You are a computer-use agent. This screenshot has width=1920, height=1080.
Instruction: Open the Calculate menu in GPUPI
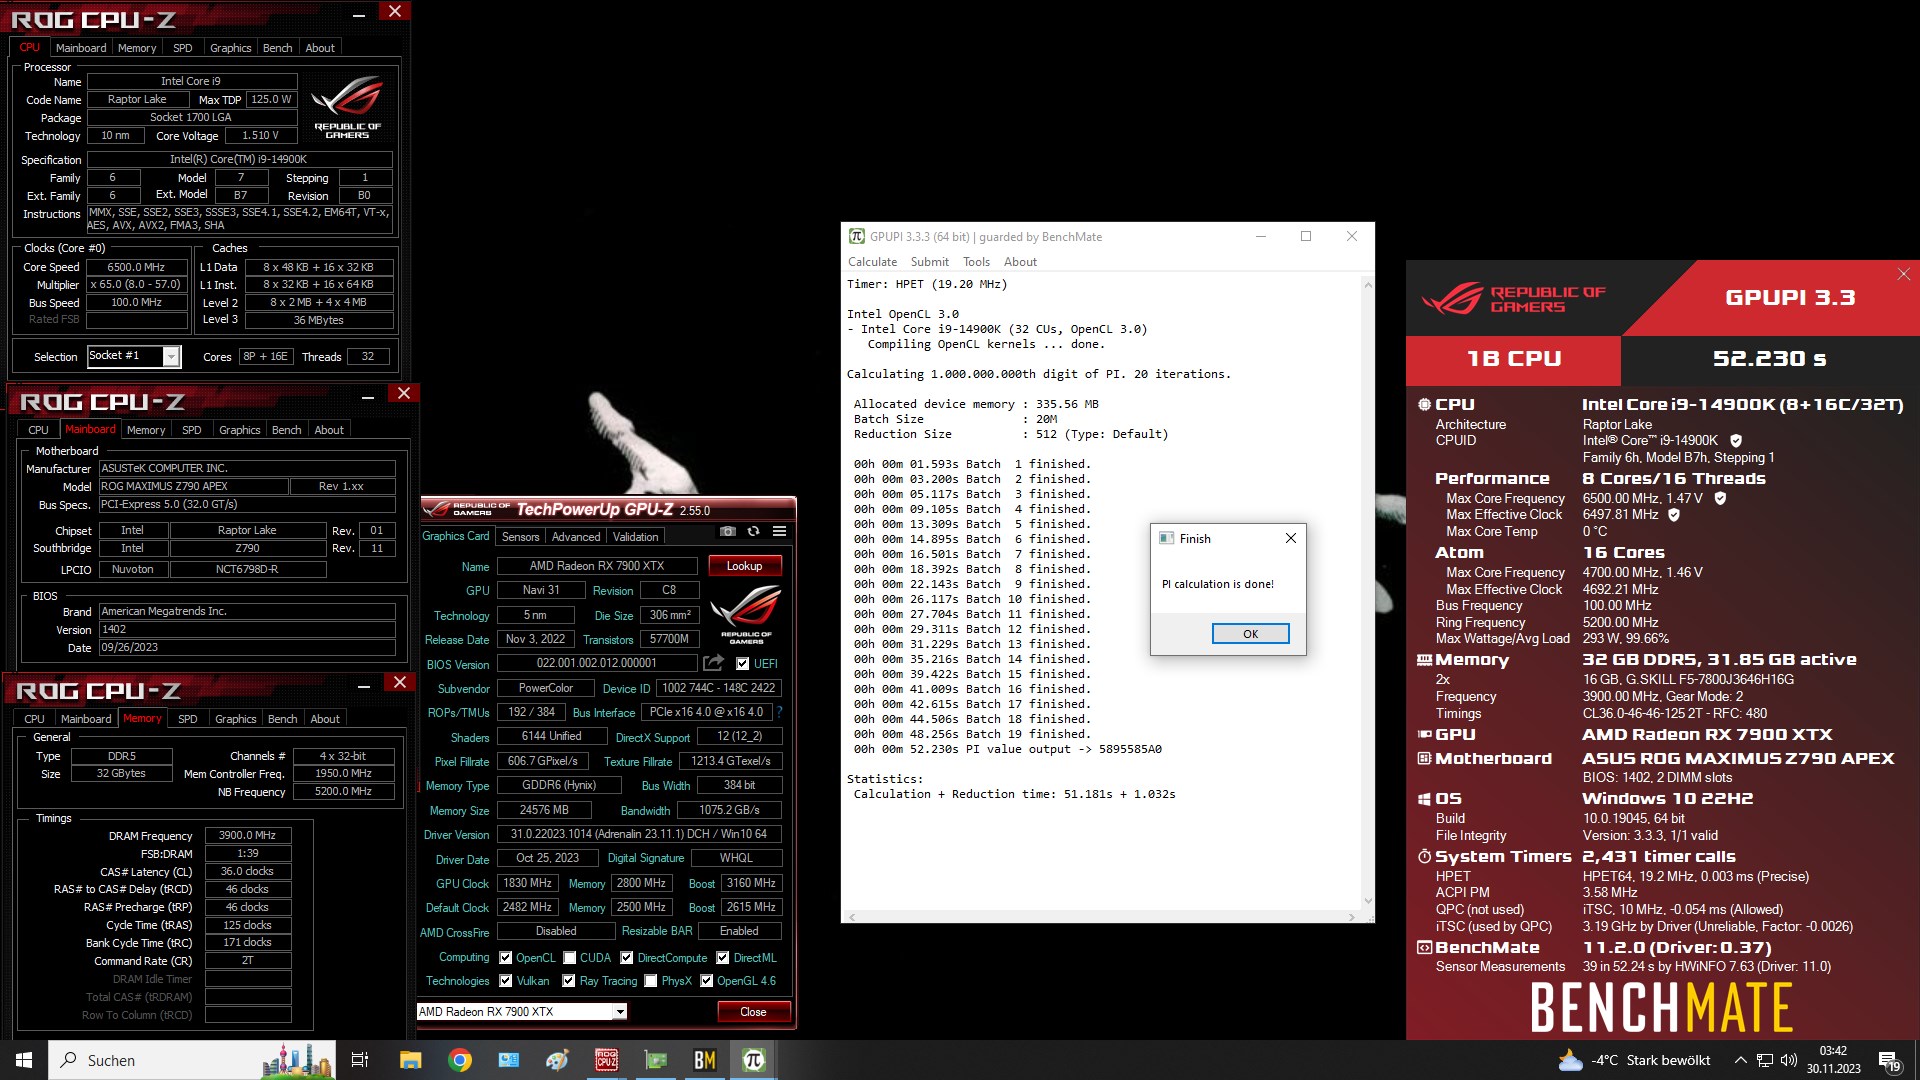click(x=872, y=262)
